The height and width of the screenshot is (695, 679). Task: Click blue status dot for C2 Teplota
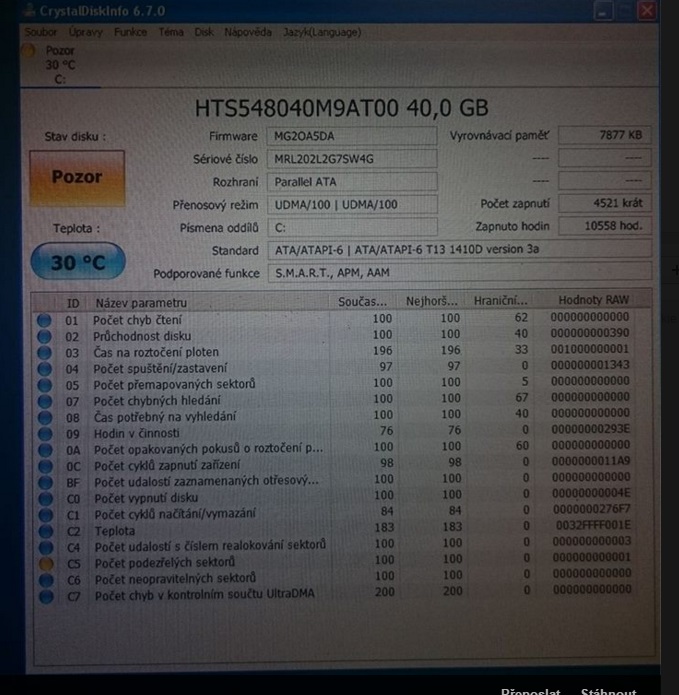[x=46, y=531]
